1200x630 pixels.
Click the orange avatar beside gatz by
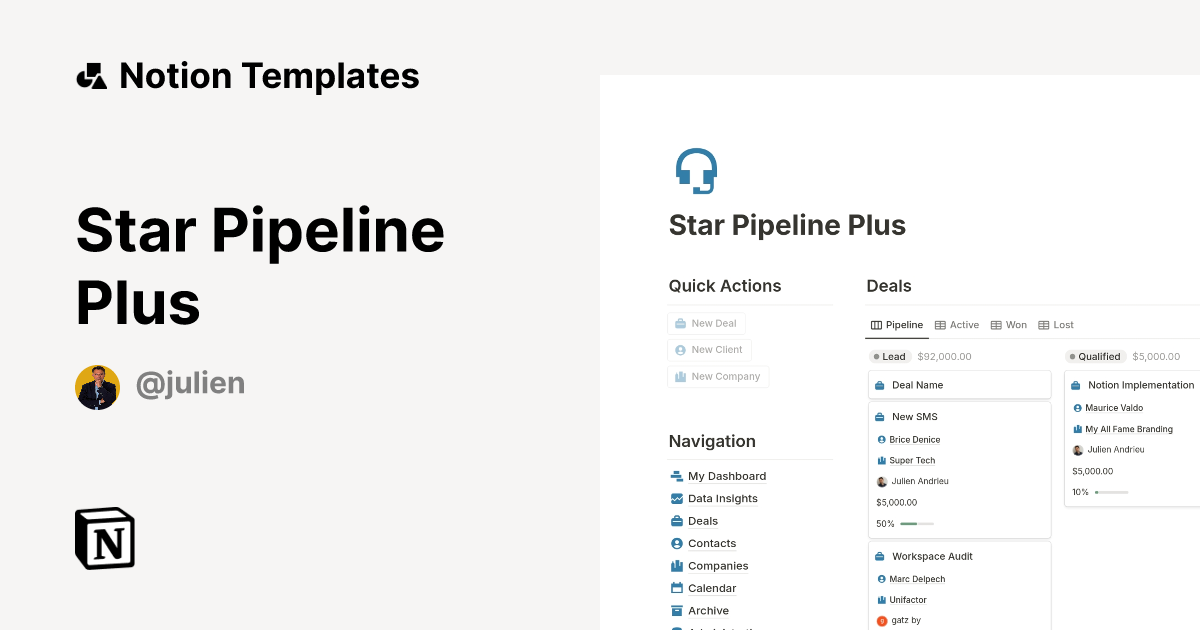pyautogui.click(x=881, y=619)
